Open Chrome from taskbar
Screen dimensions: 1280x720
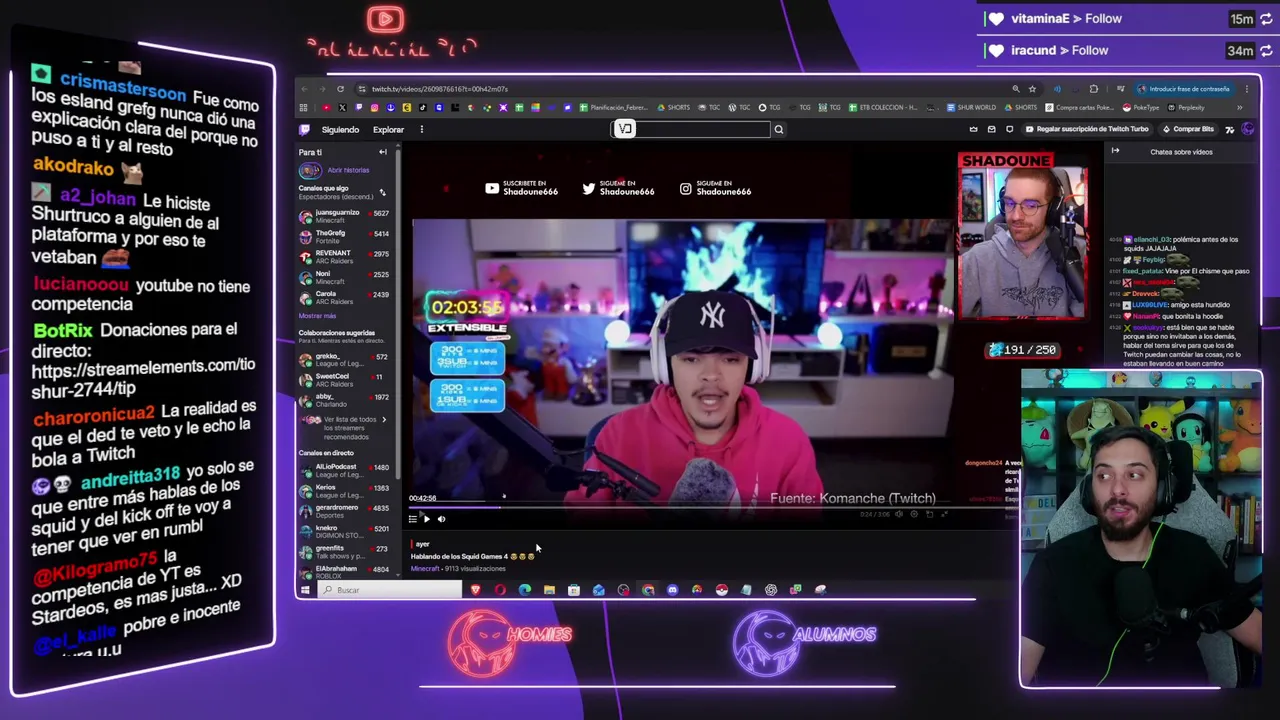click(x=648, y=590)
